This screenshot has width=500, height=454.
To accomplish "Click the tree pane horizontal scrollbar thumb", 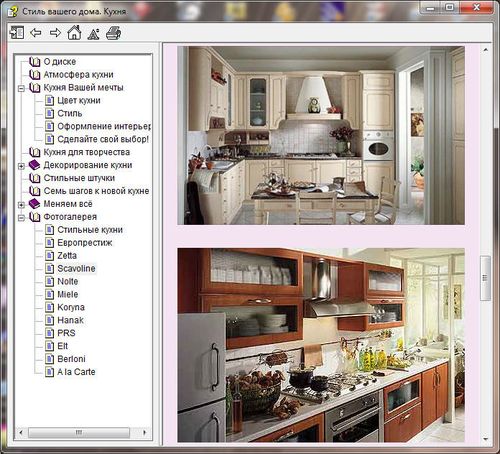I will coord(79,433).
